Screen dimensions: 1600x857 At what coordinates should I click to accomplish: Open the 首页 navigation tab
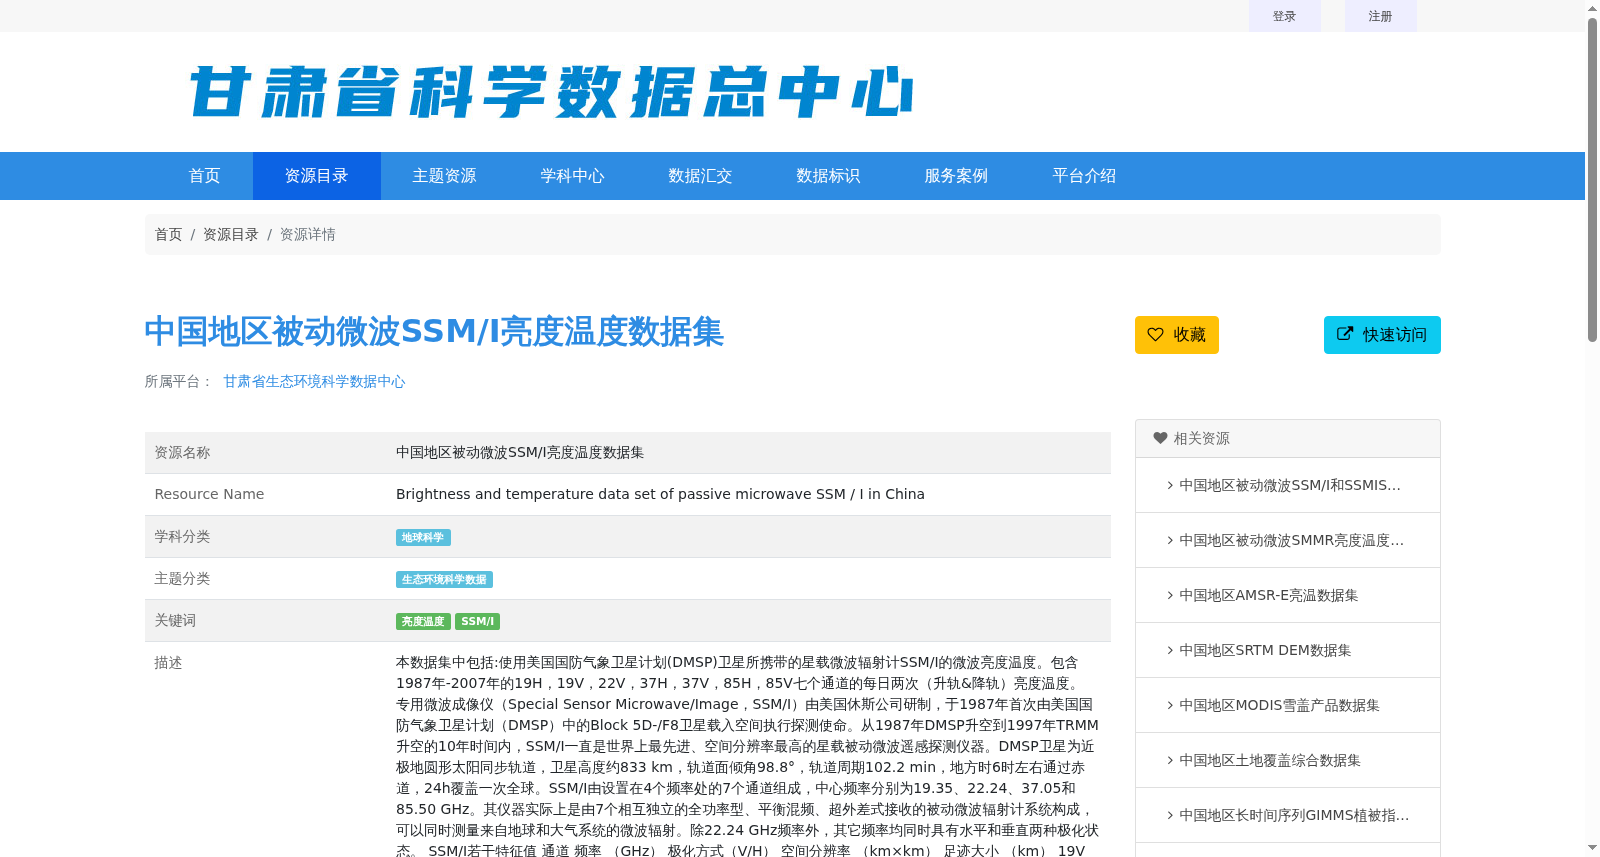(205, 176)
